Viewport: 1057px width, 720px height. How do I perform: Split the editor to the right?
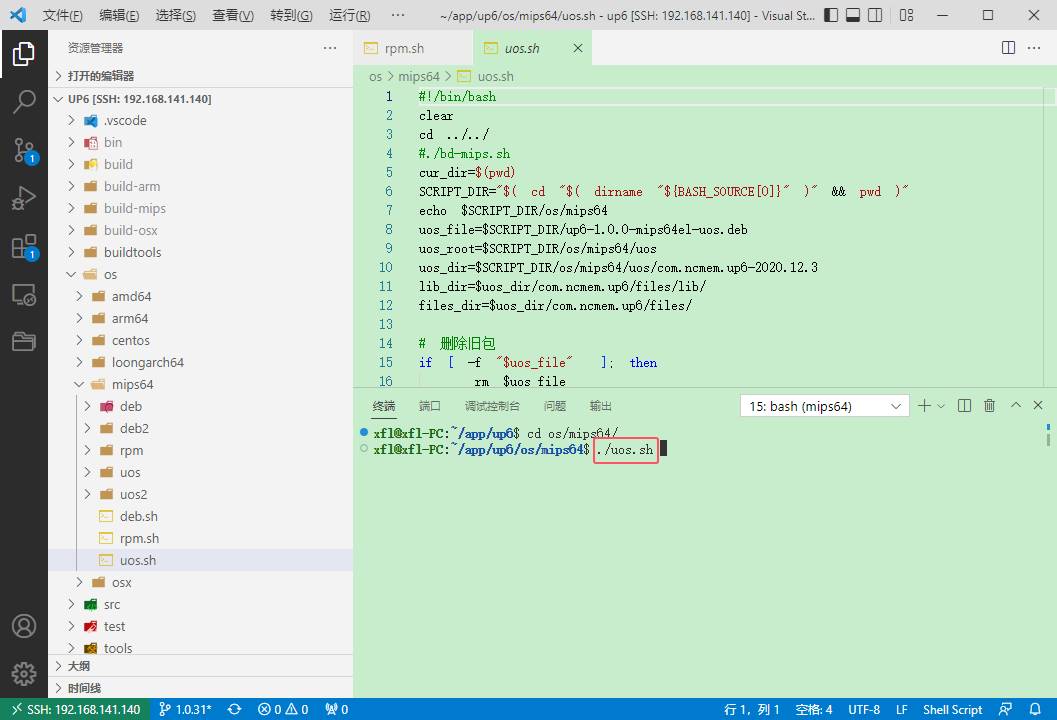click(x=1008, y=48)
